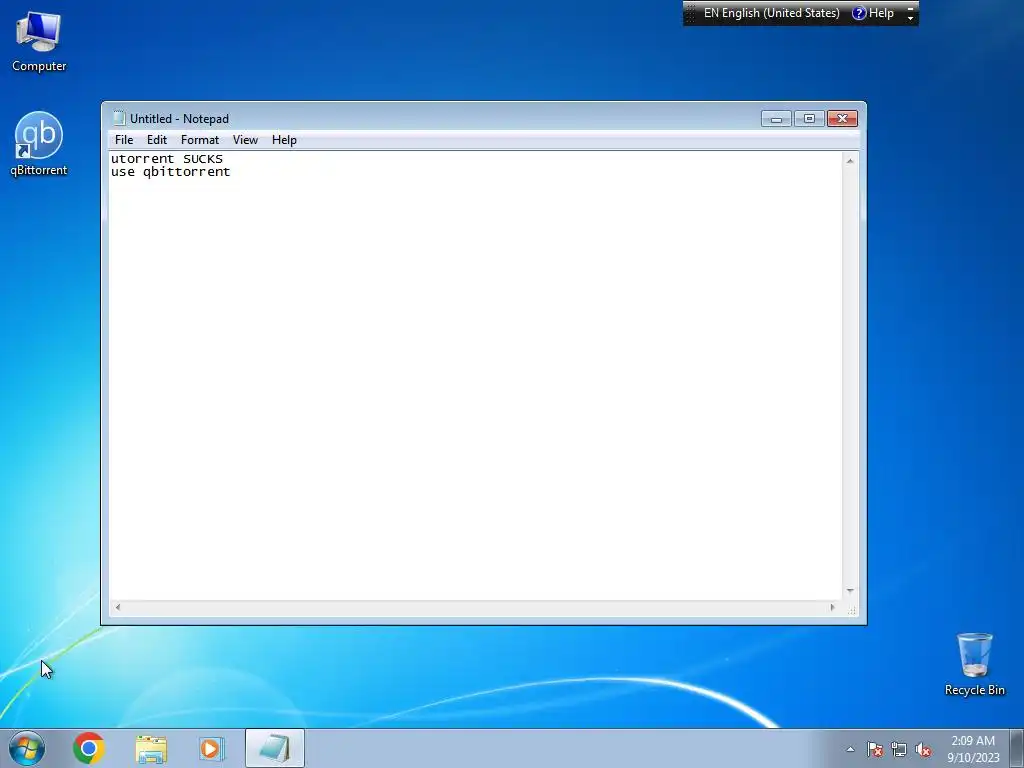Click the text line "utorrent SUCKS"
This screenshot has height=768, width=1024.
tap(167, 159)
